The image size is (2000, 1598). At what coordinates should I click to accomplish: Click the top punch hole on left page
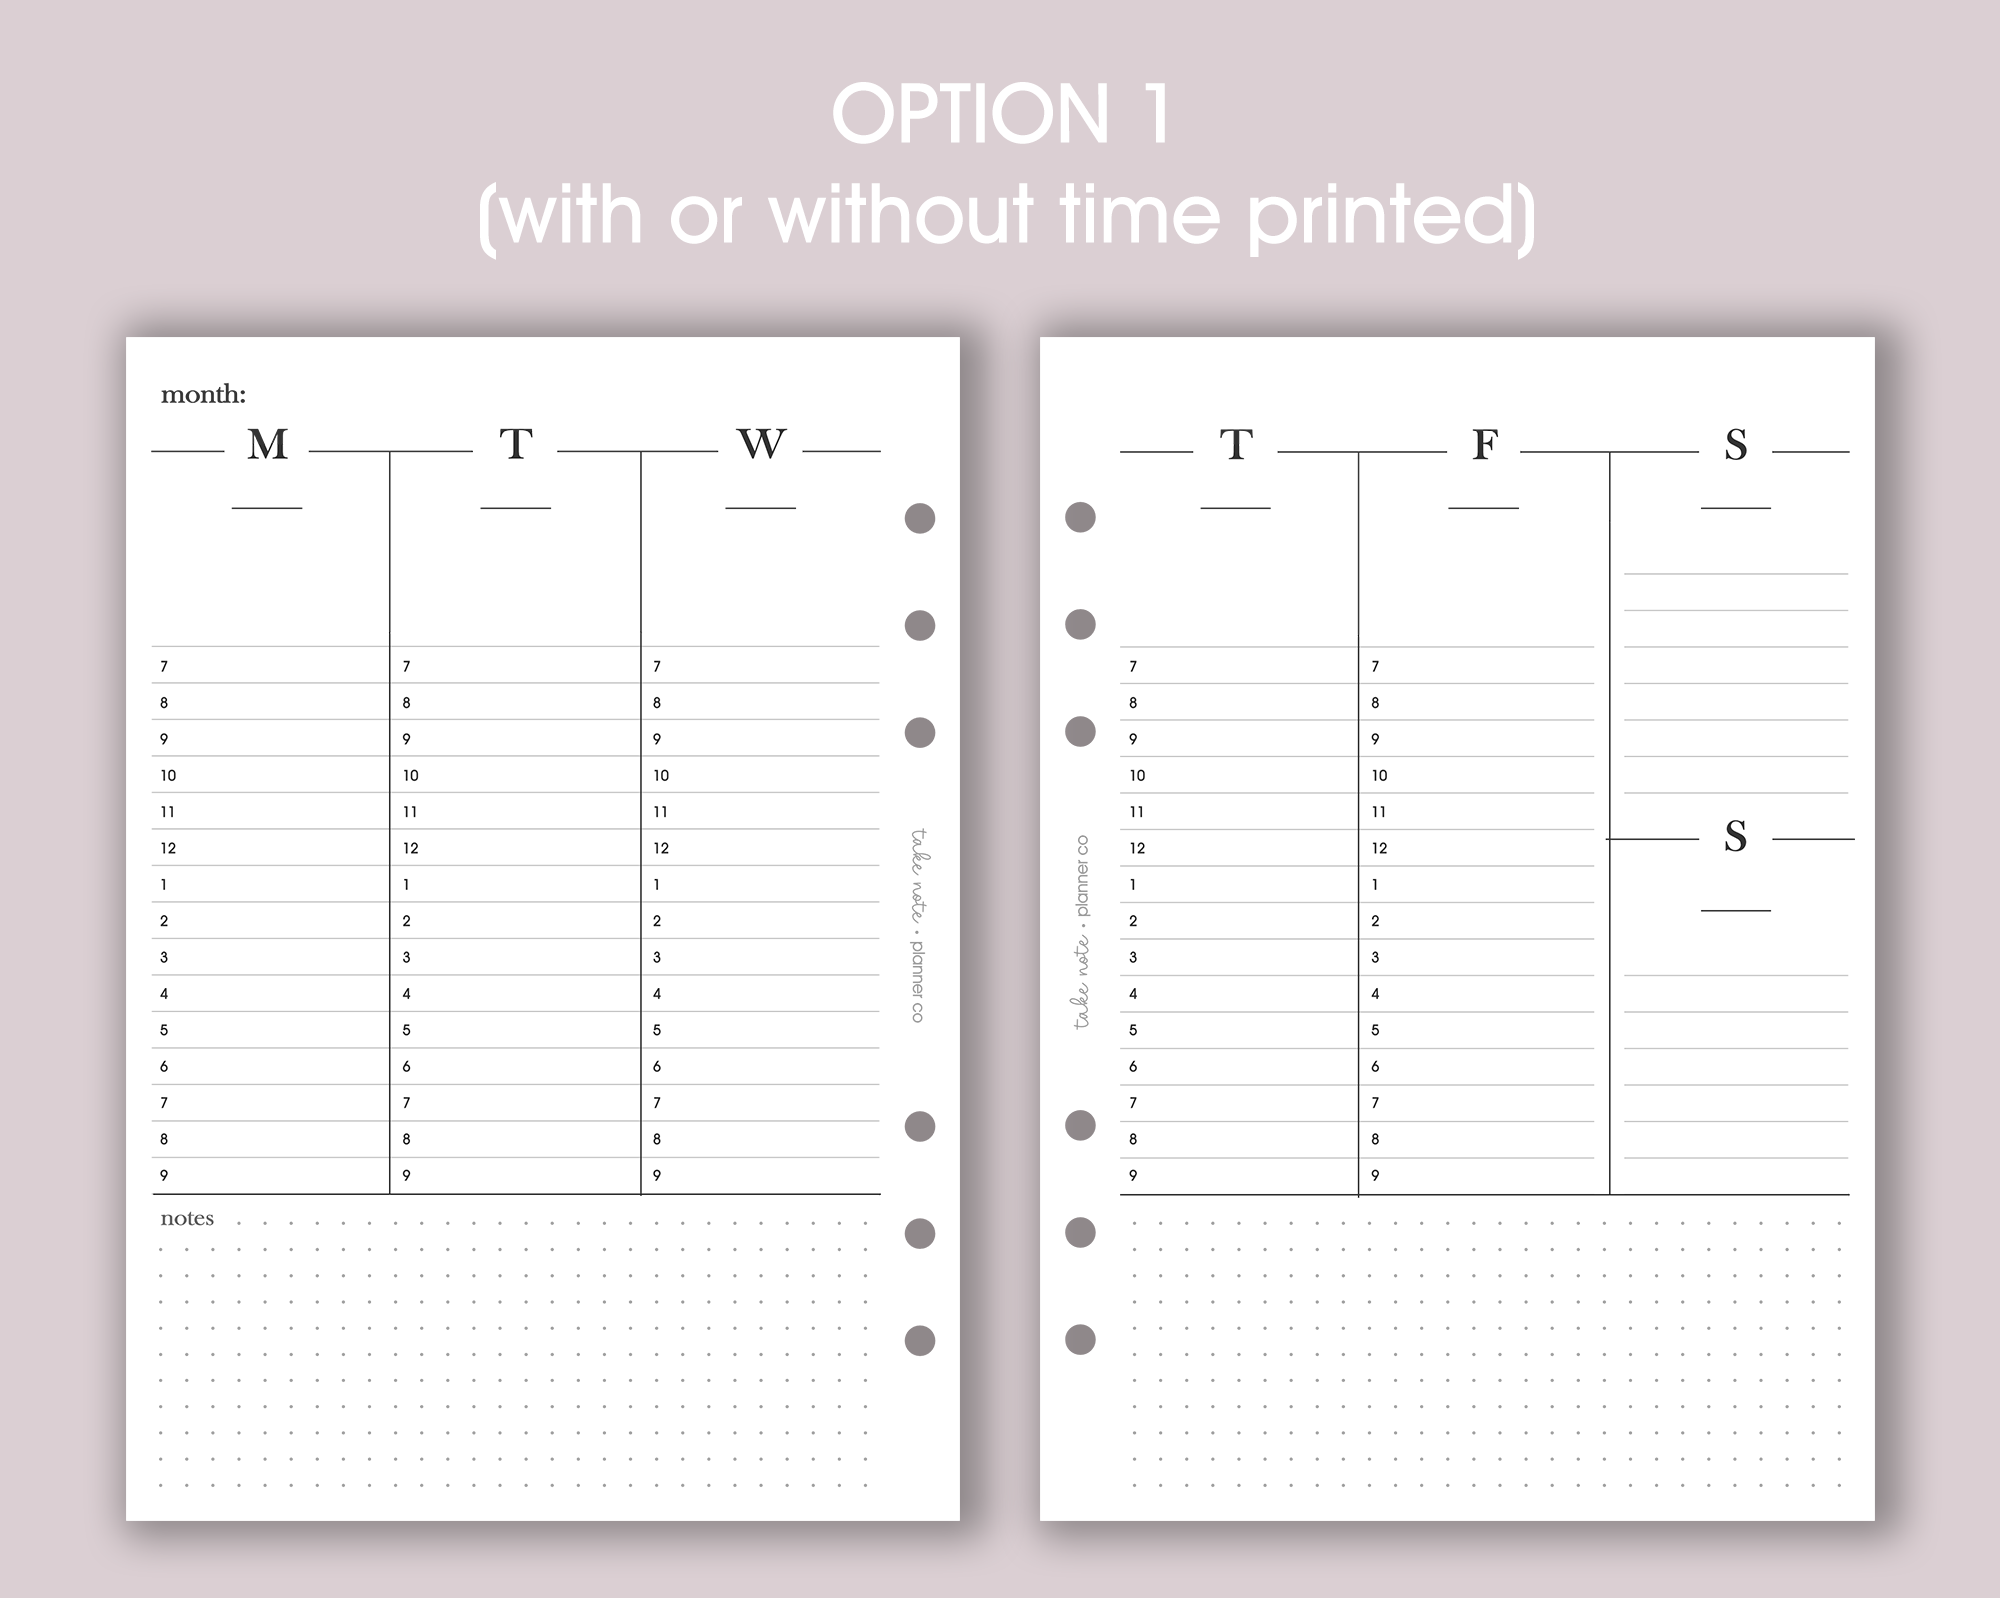click(920, 518)
